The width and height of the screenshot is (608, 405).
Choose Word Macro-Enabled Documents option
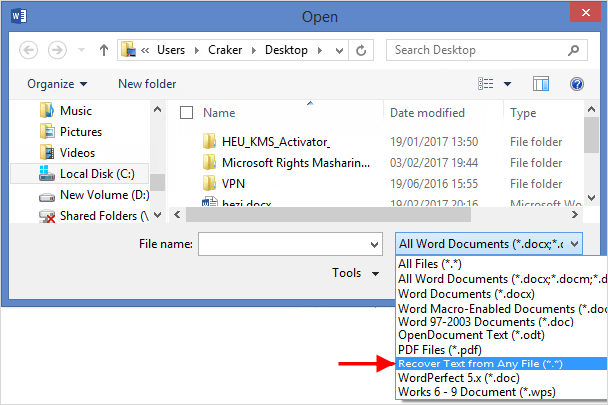click(501, 309)
